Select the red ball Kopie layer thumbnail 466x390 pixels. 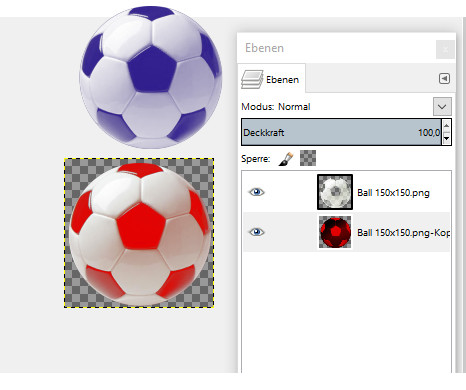(x=335, y=232)
